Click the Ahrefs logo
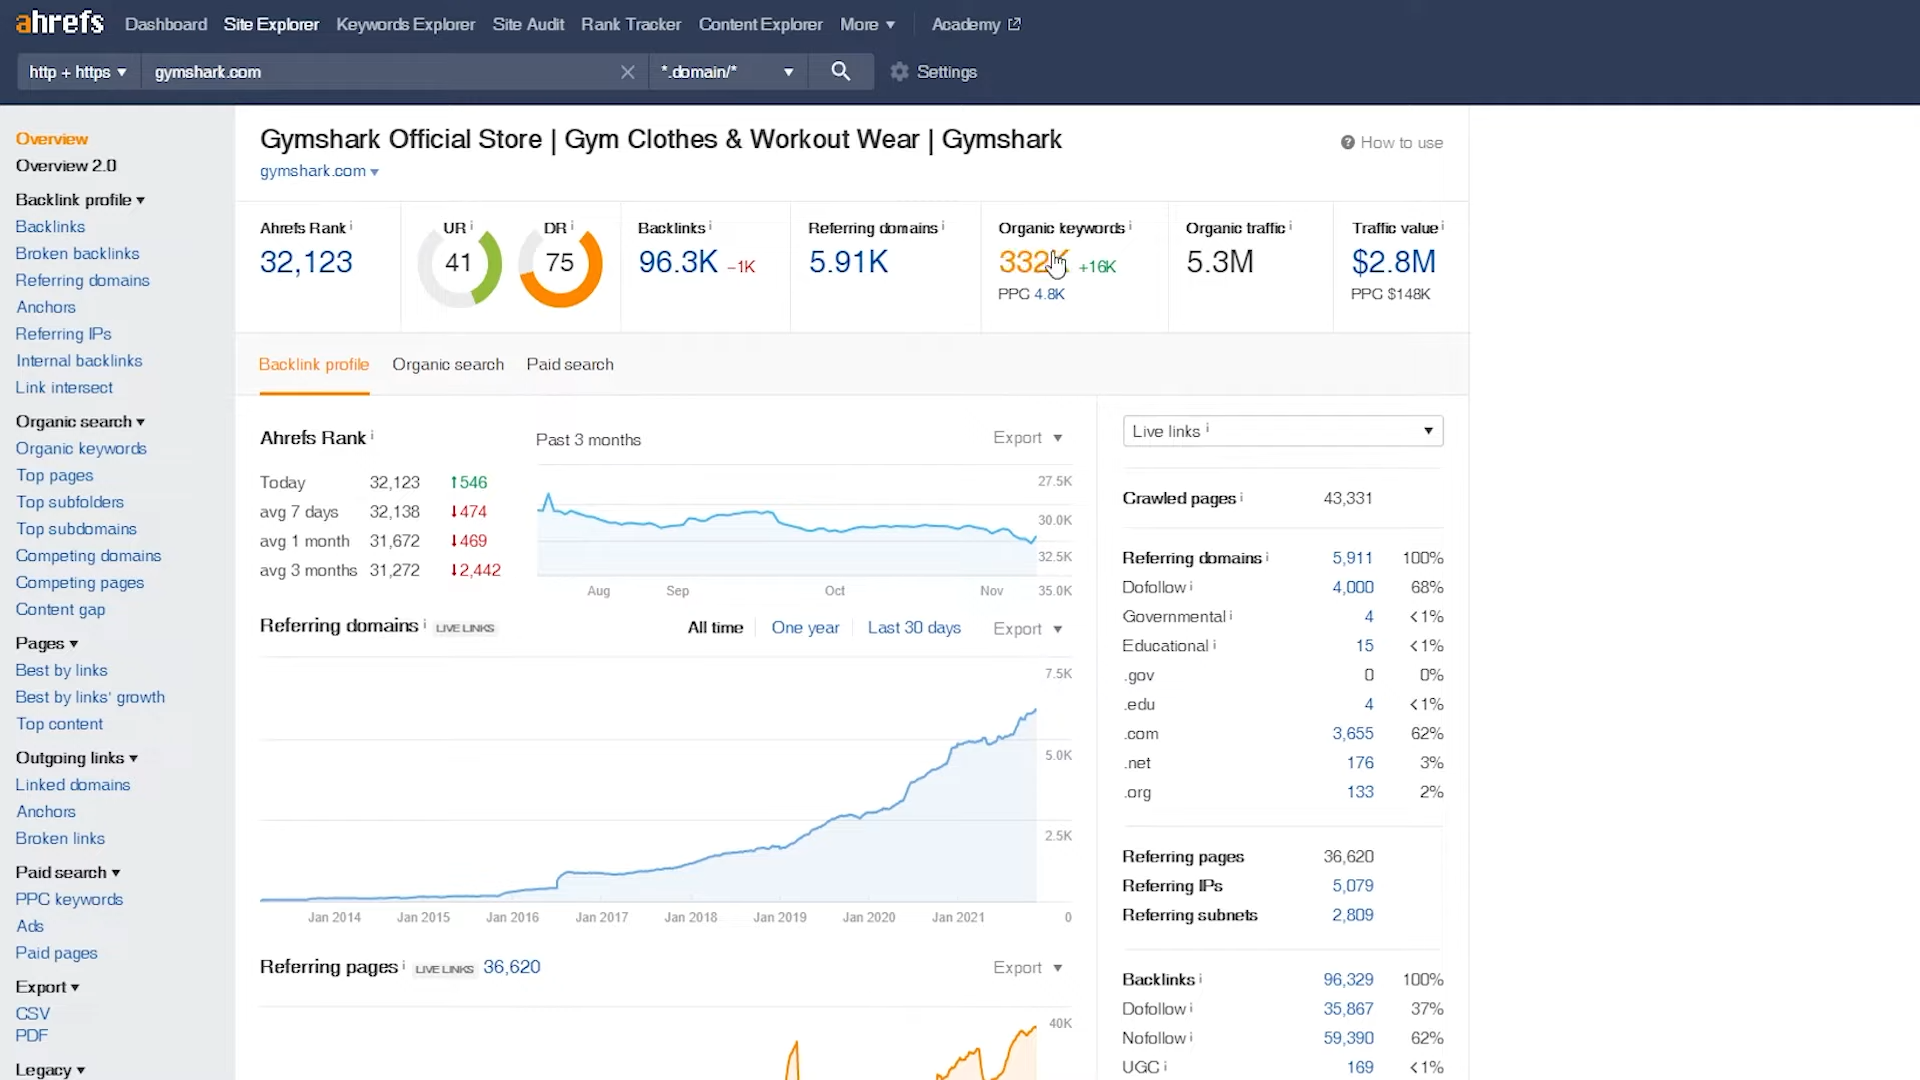This screenshot has height=1080, width=1920. pyautogui.click(x=60, y=22)
